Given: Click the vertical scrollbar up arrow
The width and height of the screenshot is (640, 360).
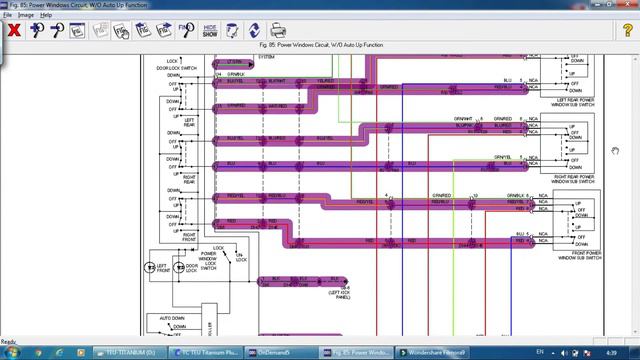Looking at the screenshot, I should [x=634, y=59].
